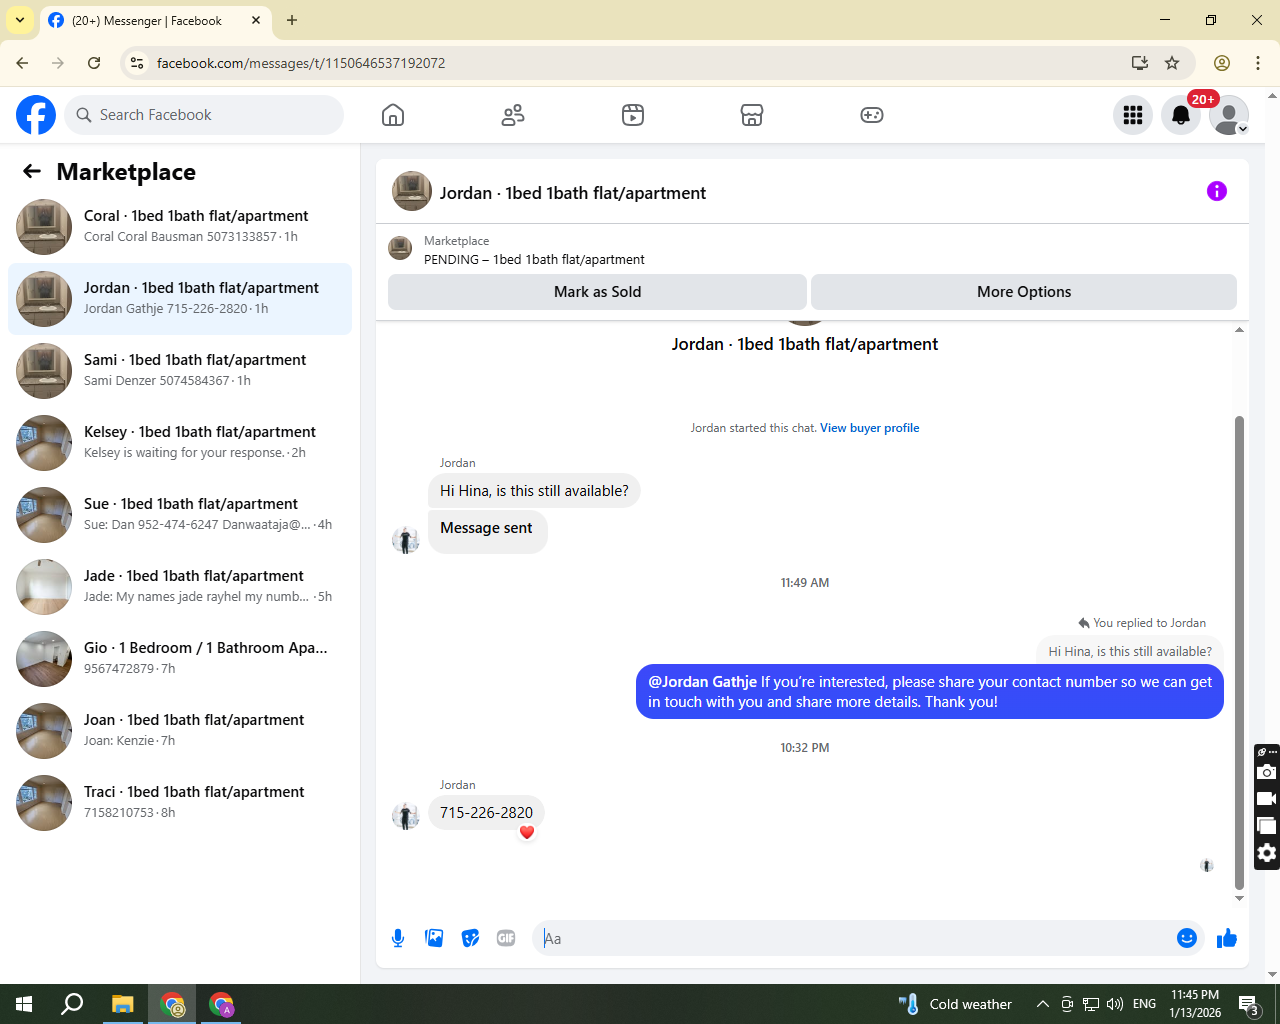Send a thumbs up like
This screenshot has width=1280, height=1024.
[x=1227, y=938]
